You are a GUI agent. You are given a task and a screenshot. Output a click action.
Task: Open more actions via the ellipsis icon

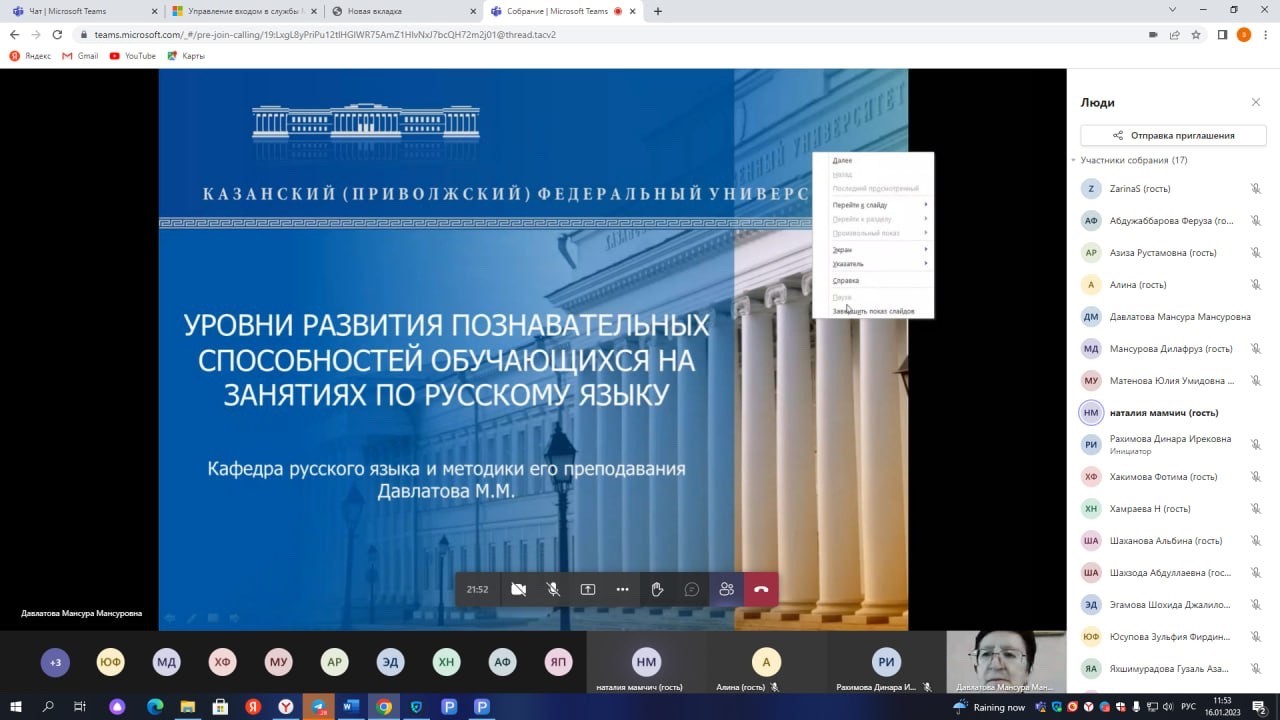[622, 589]
